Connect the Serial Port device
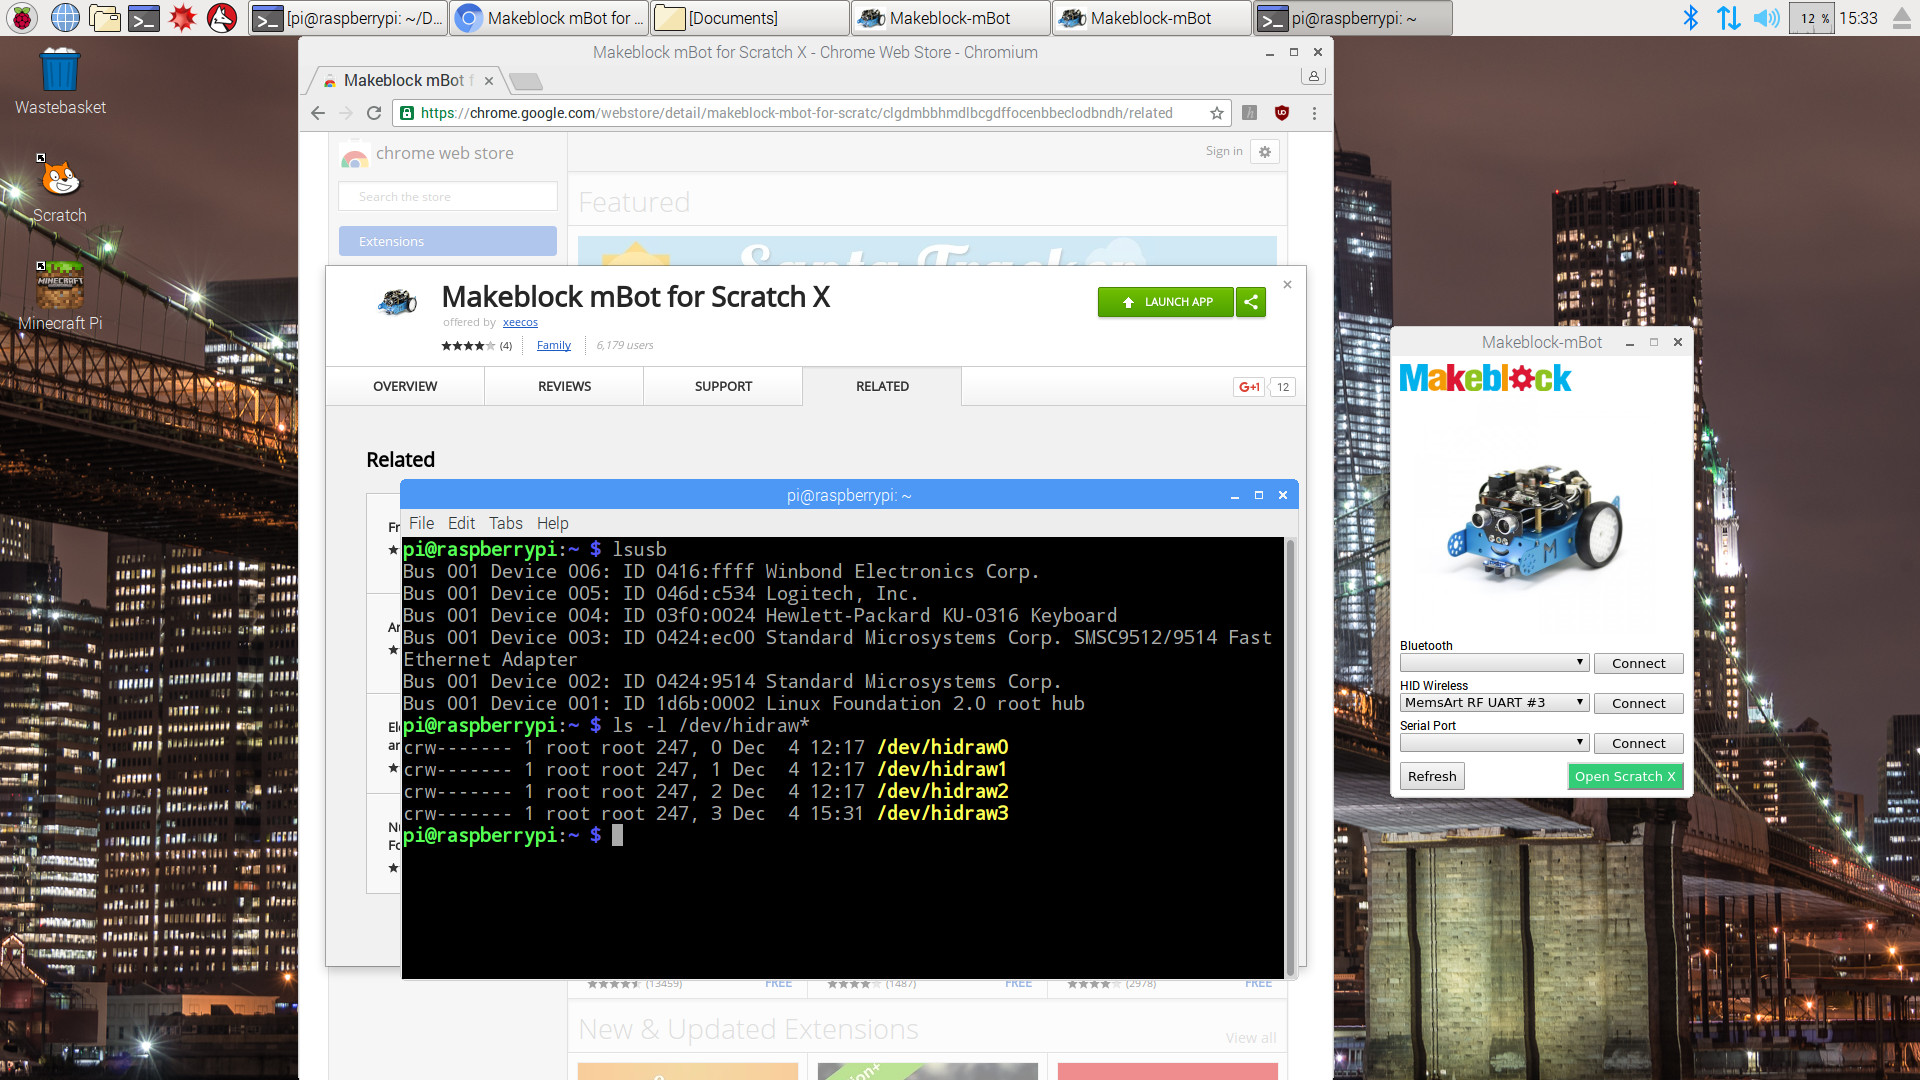1920x1080 pixels. (x=1638, y=743)
